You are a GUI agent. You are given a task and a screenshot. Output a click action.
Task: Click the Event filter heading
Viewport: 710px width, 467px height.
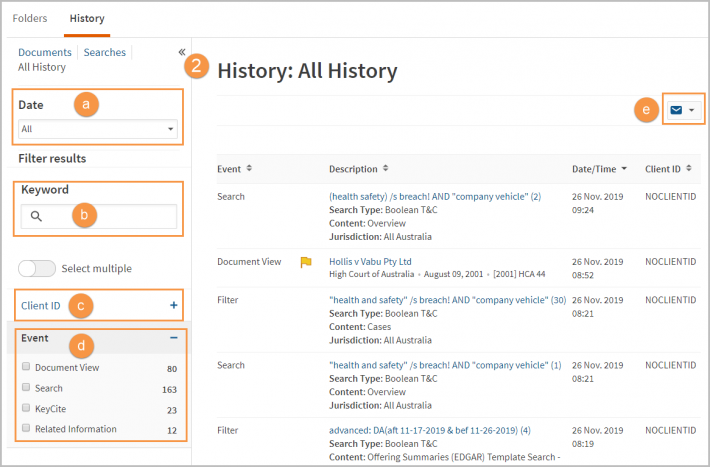34,338
